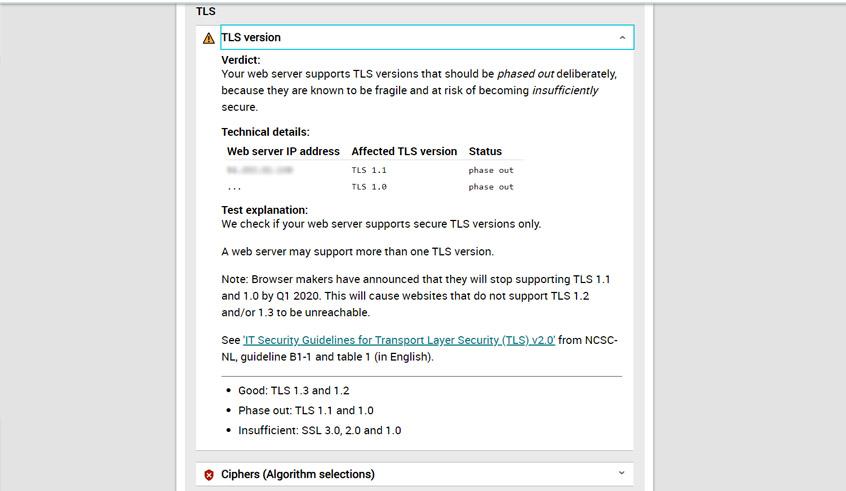Click the Status column header
The height and width of the screenshot is (491, 846).
pos(485,152)
